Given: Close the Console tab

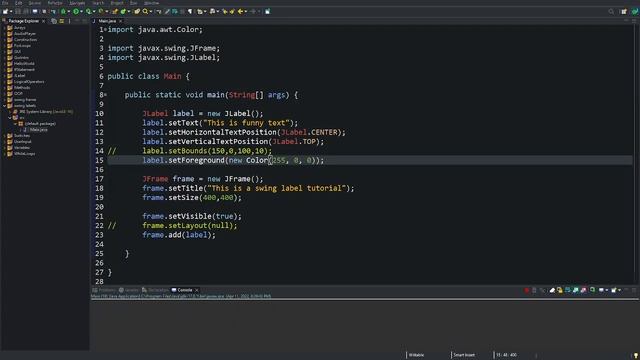Looking at the screenshot, I should (197, 290).
